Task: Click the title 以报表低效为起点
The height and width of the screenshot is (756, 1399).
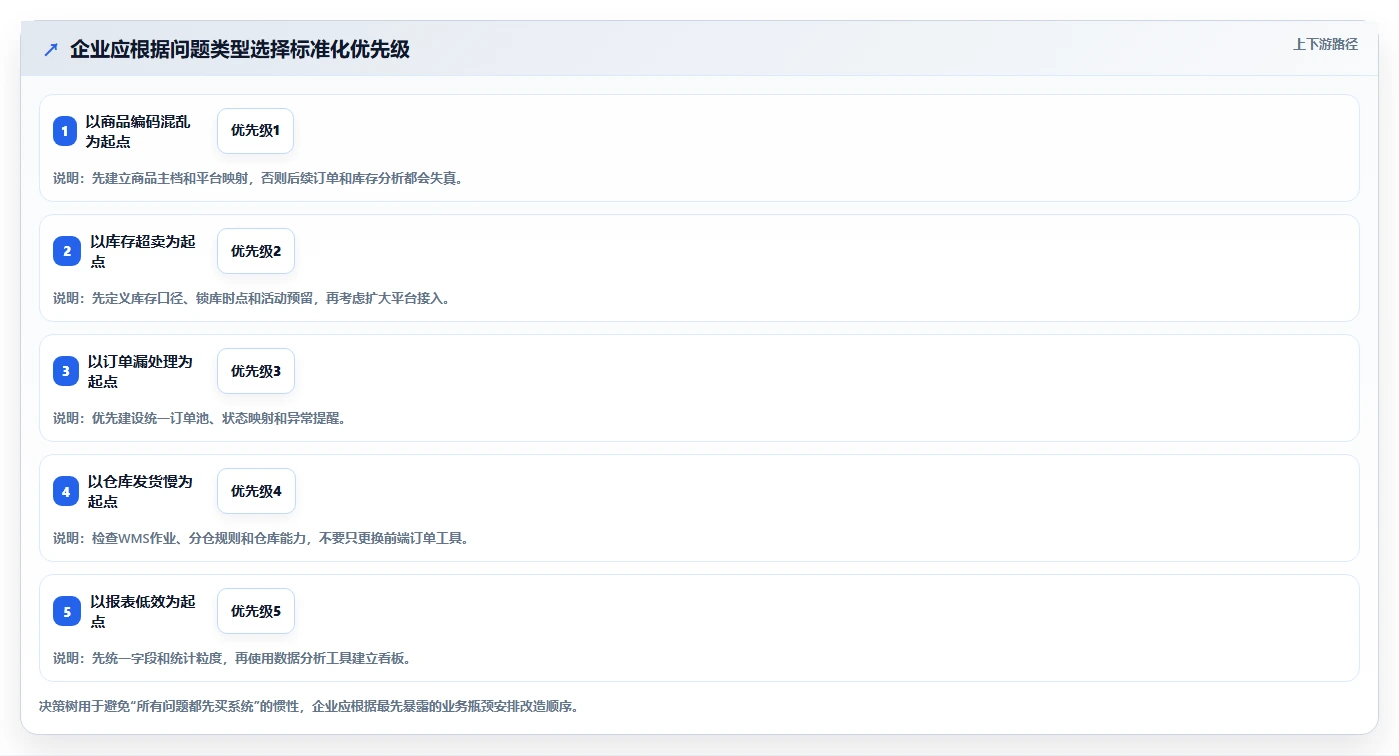Action: point(143,611)
